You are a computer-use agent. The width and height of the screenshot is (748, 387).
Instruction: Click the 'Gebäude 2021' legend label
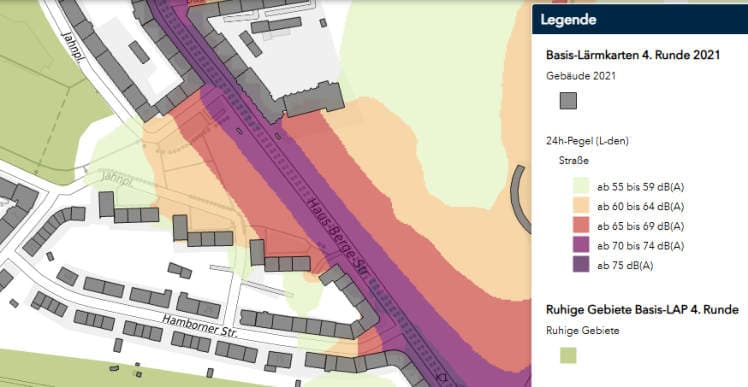point(581,76)
